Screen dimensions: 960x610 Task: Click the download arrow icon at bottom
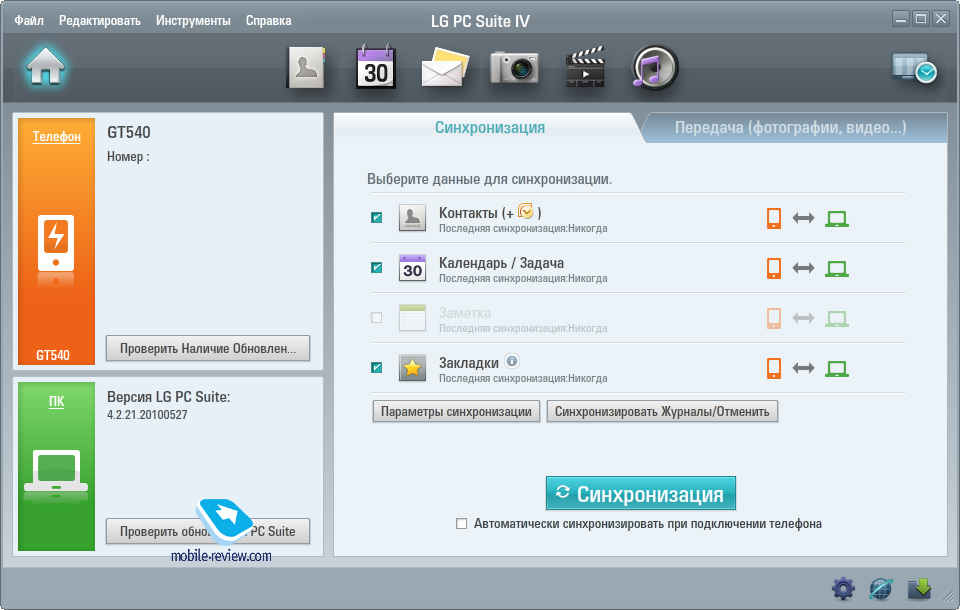(919, 589)
